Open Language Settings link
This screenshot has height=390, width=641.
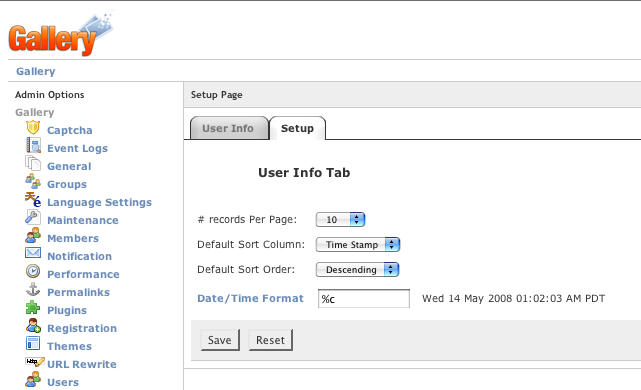[x=99, y=202]
